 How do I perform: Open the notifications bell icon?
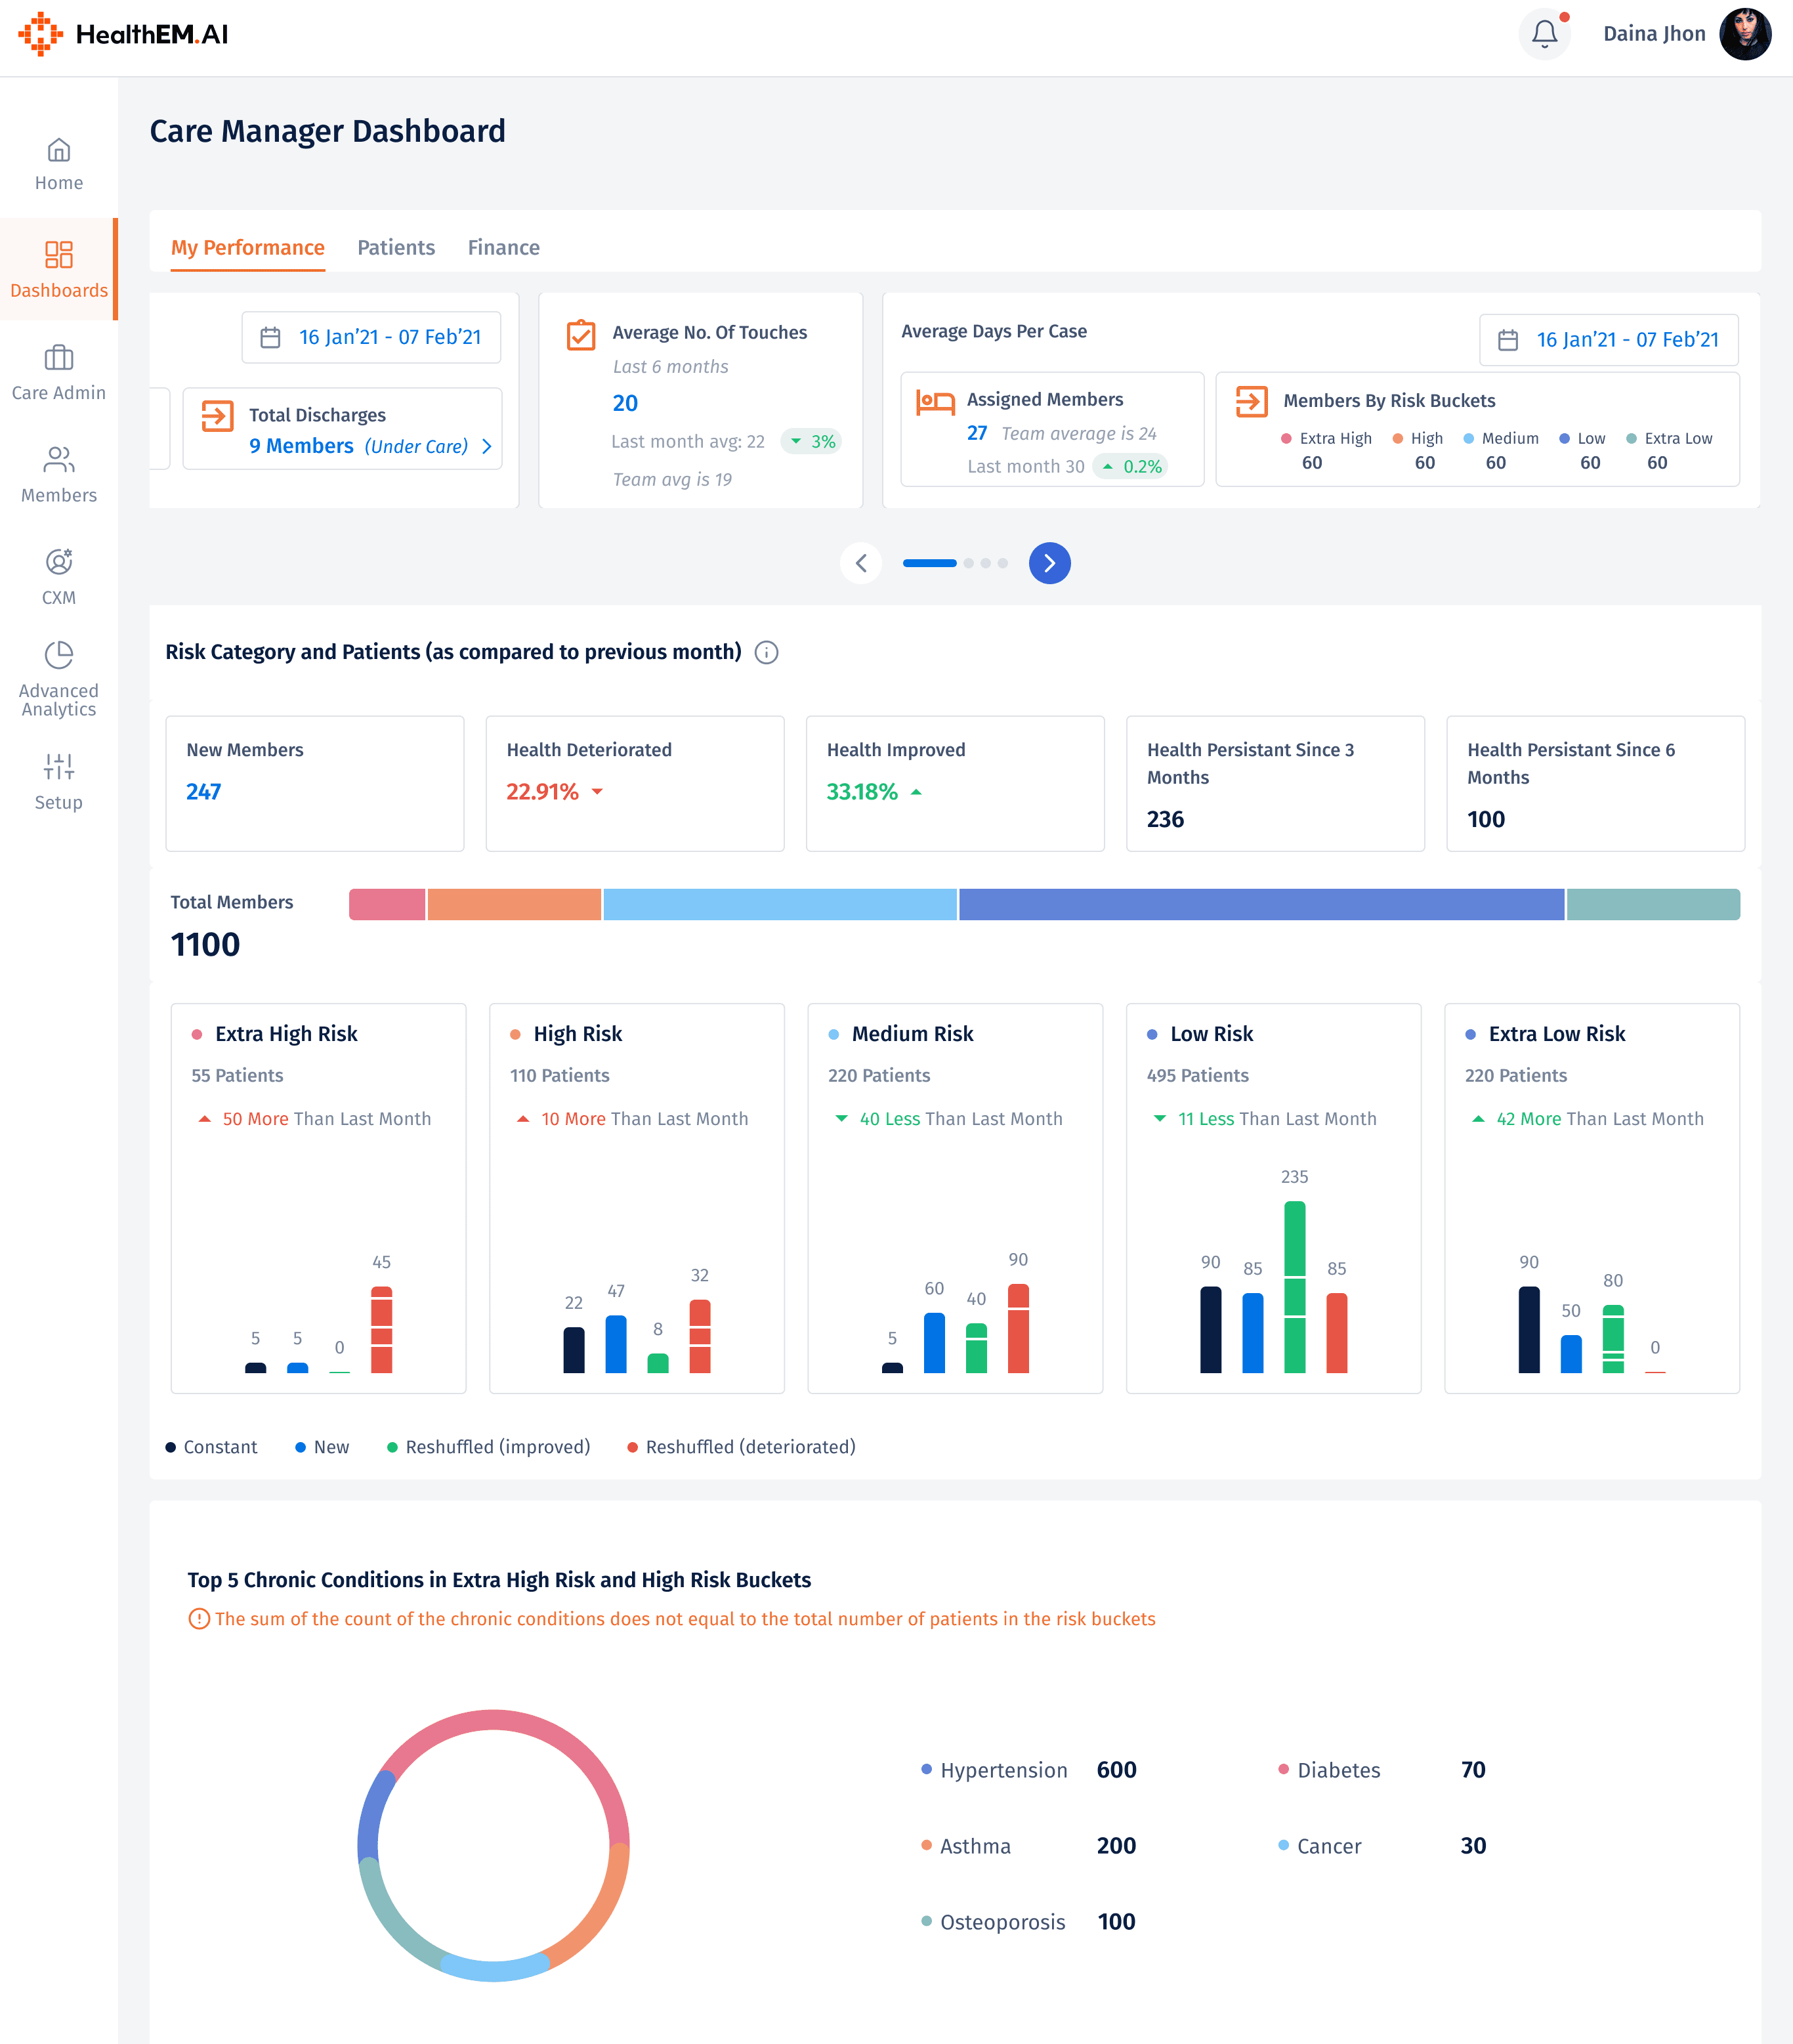click(x=1544, y=34)
